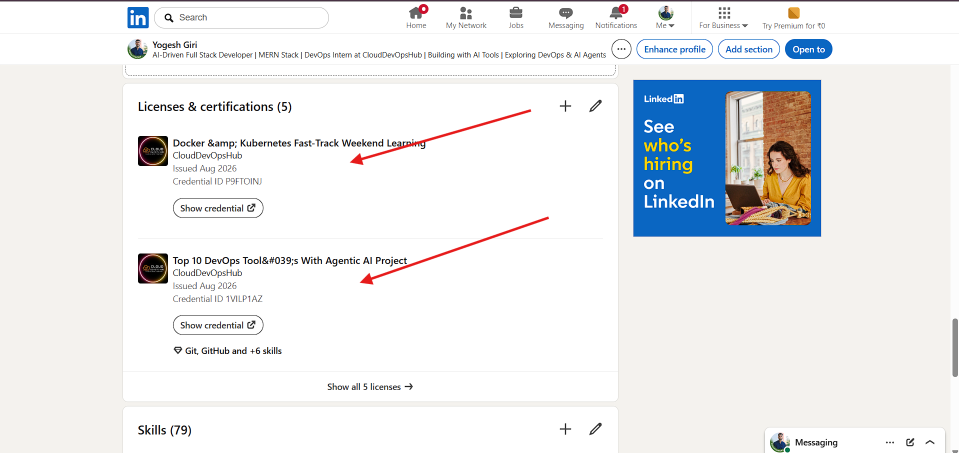Click Yogesh Giri name in sticky header
The image size is (959, 453).
point(175,45)
